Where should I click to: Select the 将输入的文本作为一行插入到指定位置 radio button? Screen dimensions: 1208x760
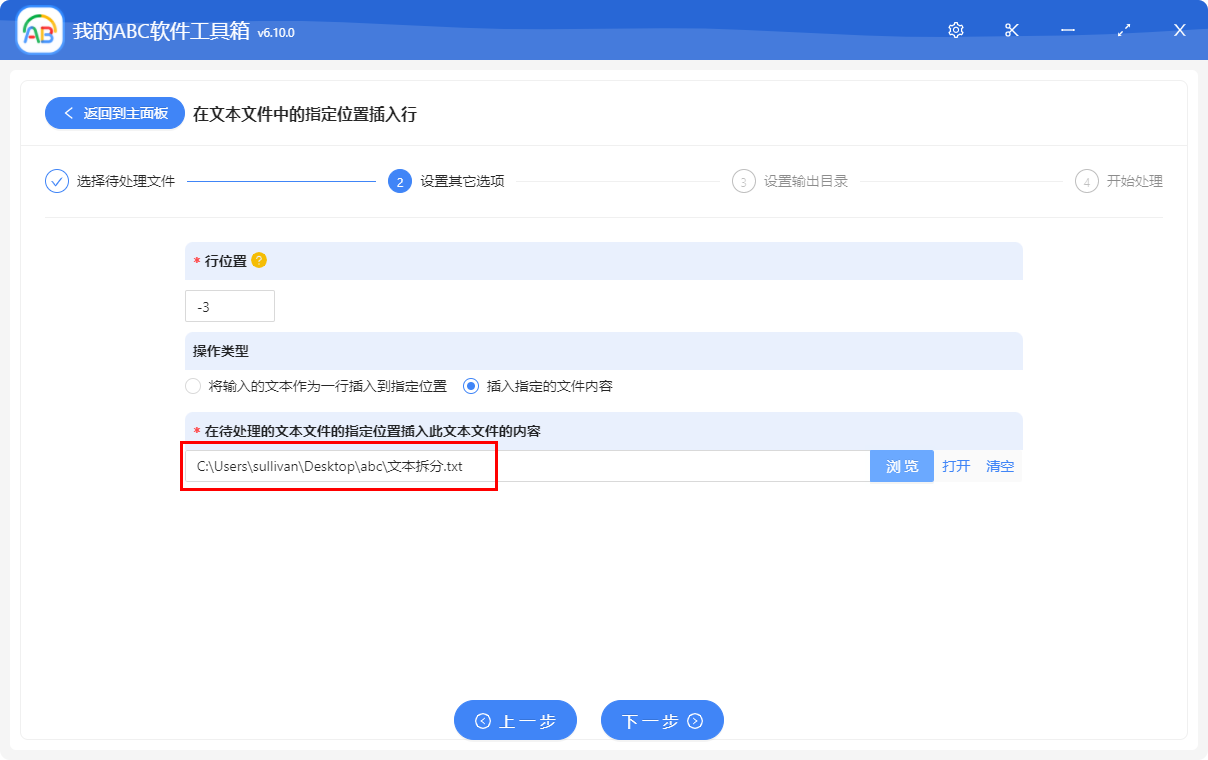[192, 385]
